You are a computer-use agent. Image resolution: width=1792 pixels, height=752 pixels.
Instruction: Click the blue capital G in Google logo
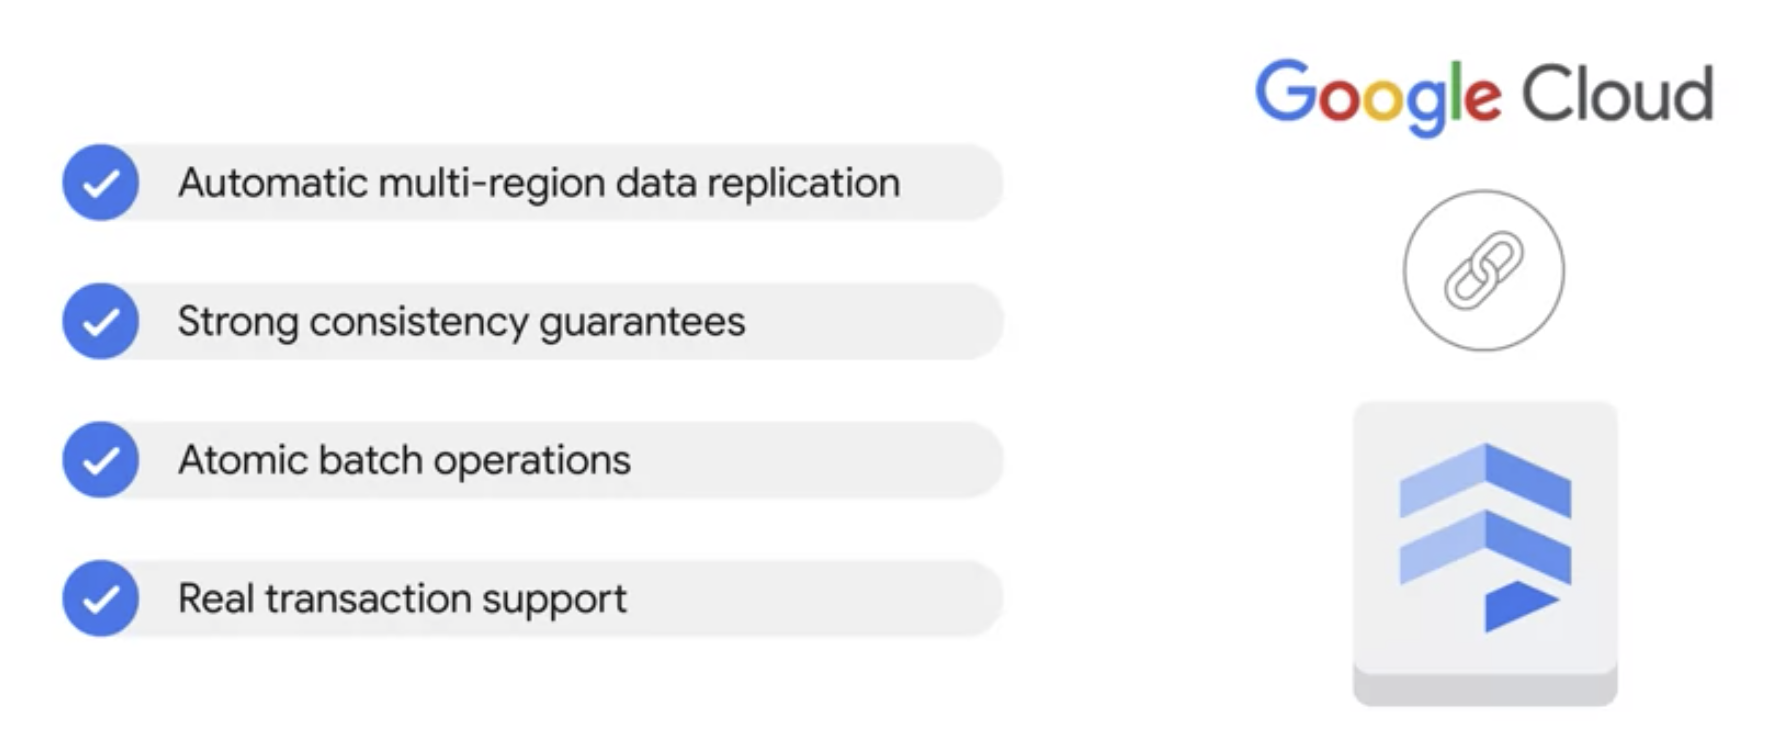point(1285,92)
